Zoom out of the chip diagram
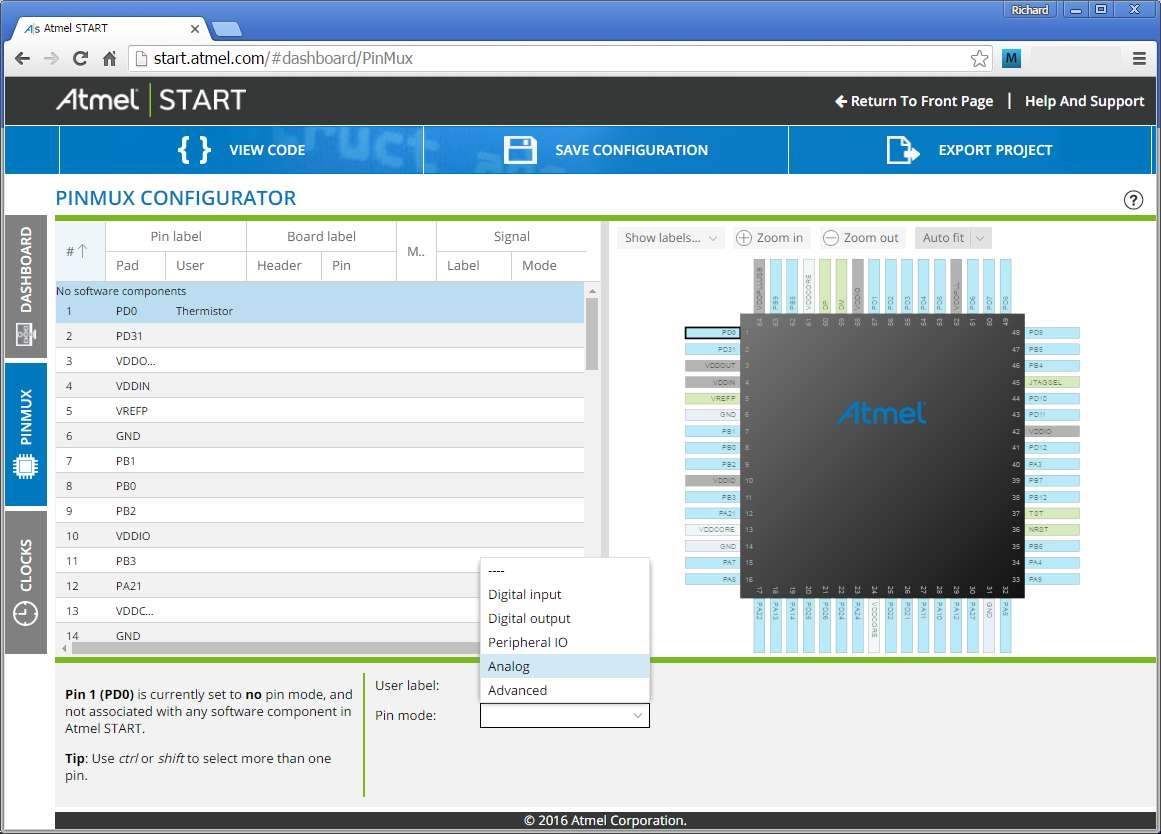Image resolution: width=1161 pixels, height=834 pixels. (x=861, y=238)
